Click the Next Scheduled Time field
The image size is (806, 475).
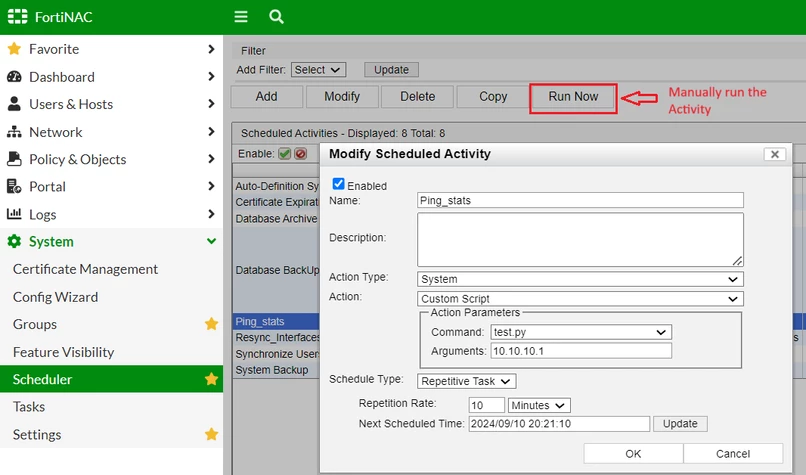(559, 424)
